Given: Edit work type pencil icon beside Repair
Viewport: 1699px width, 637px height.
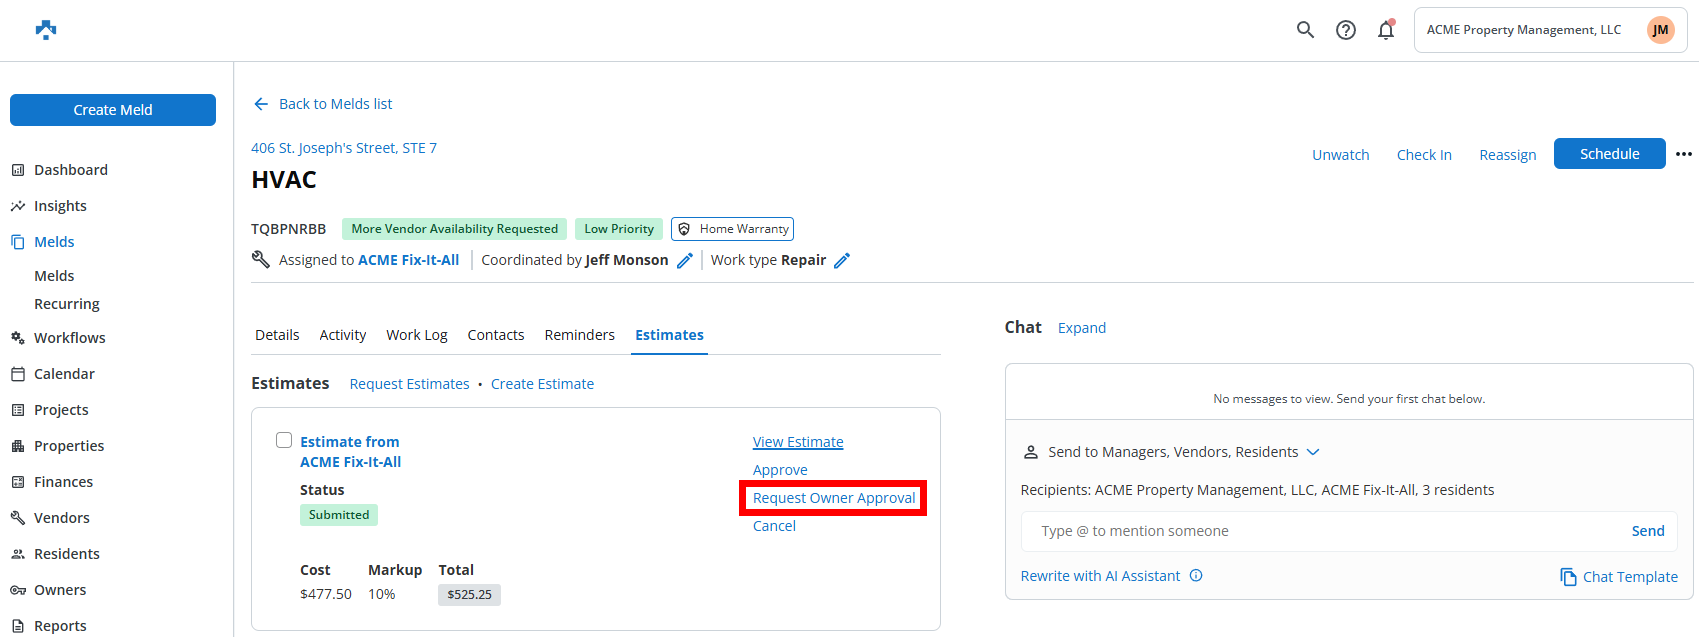Looking at the screenshot, I should coord(842,260).
